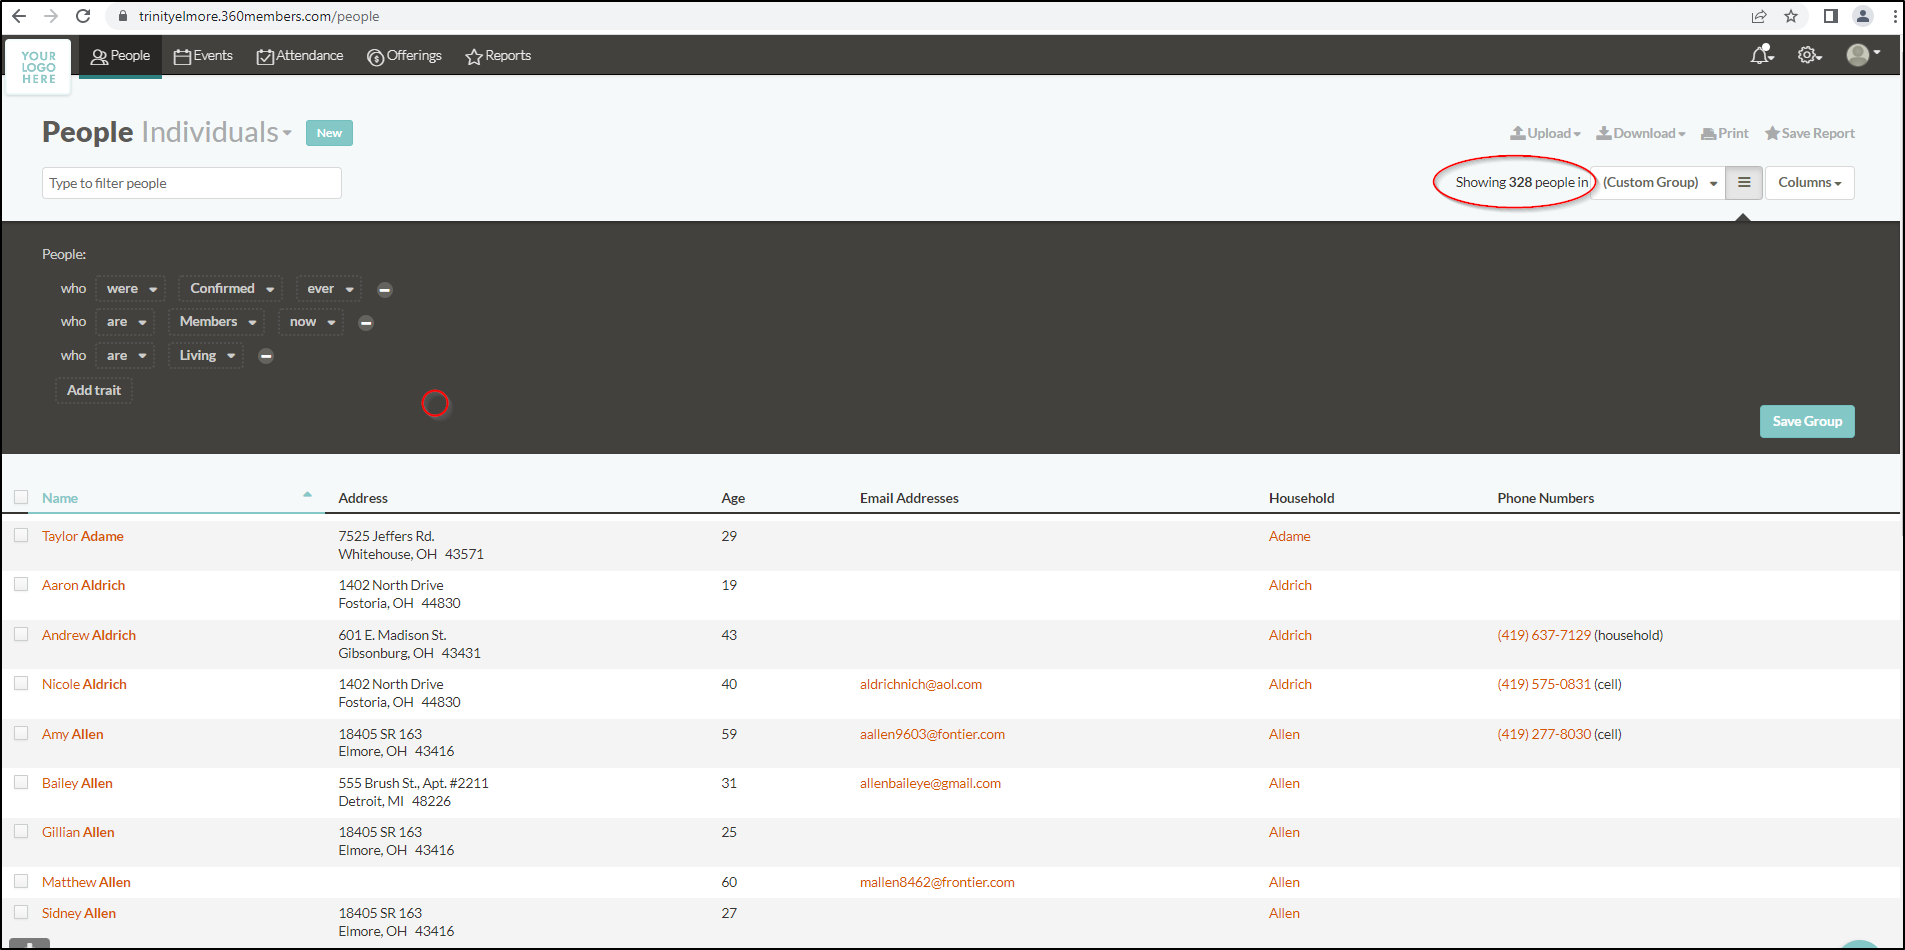The image size is (1905, 950).
Task: Open the Columns dropdown
Action: pos(1809,182)
